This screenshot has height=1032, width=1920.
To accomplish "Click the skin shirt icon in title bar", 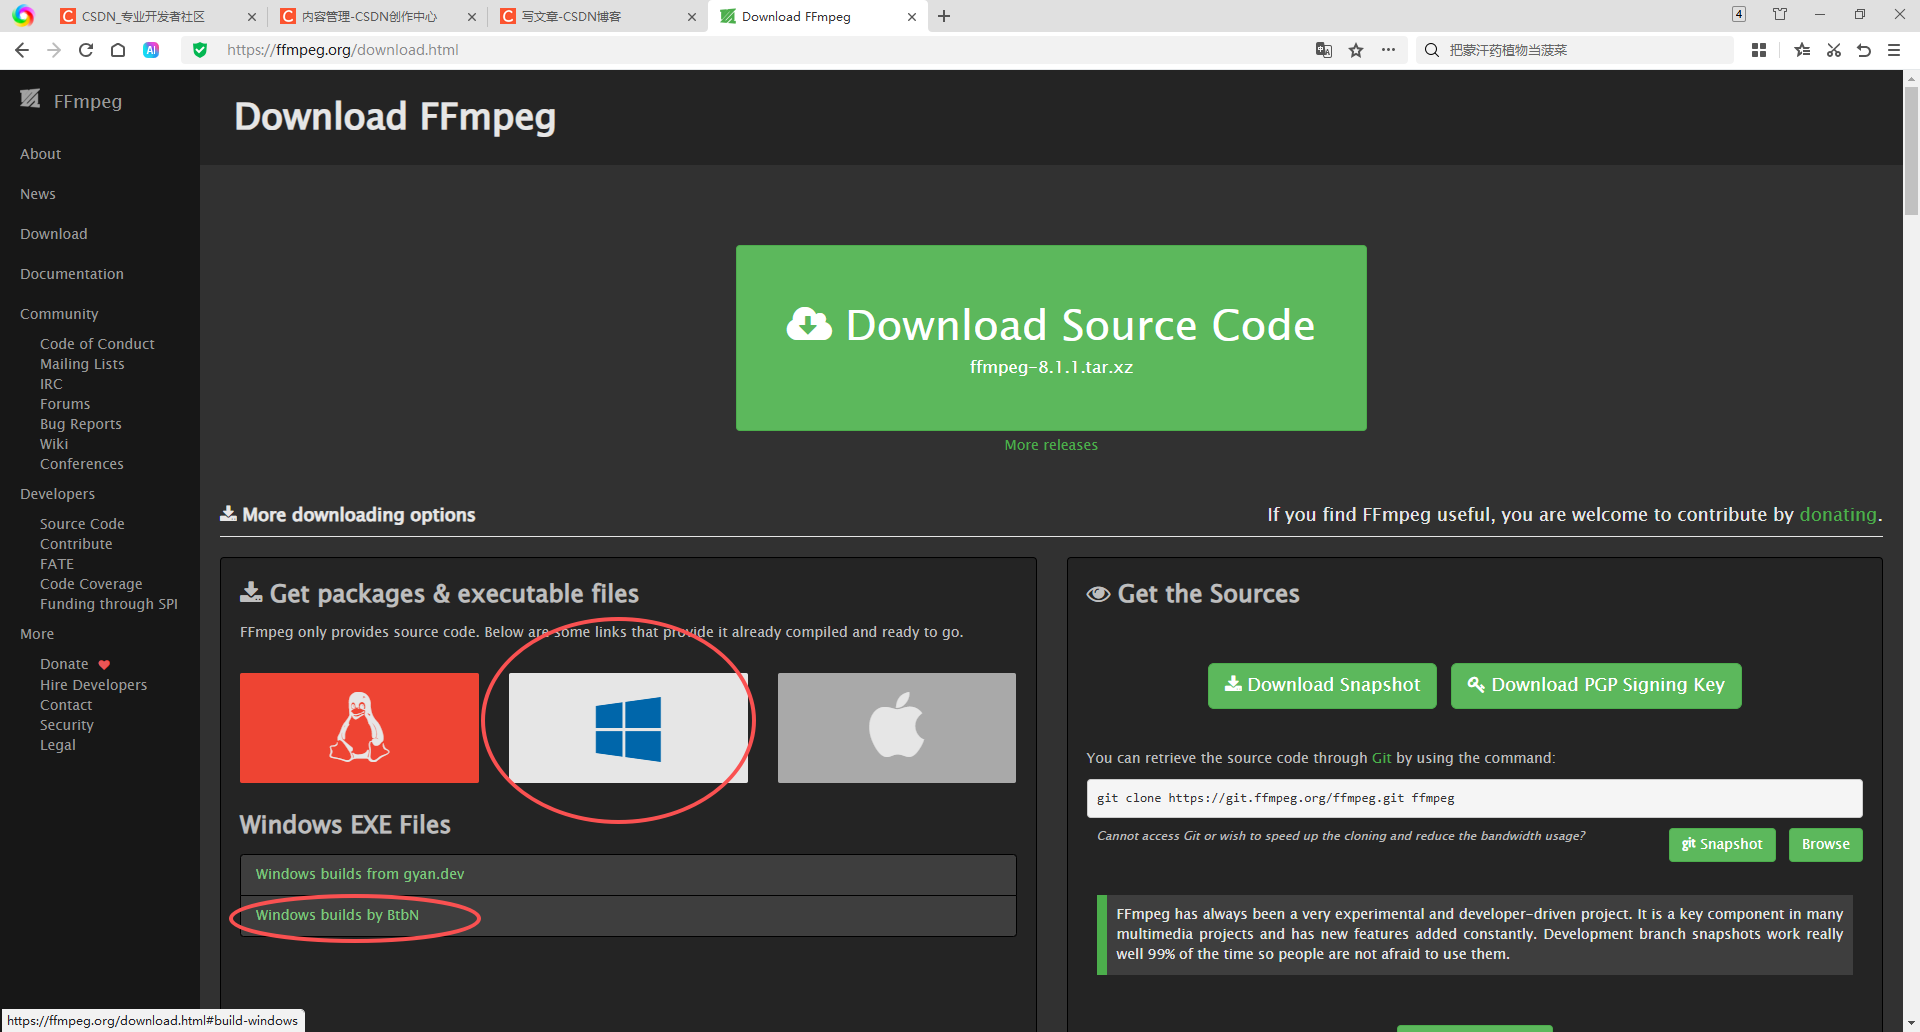I will click(1780, 14).
